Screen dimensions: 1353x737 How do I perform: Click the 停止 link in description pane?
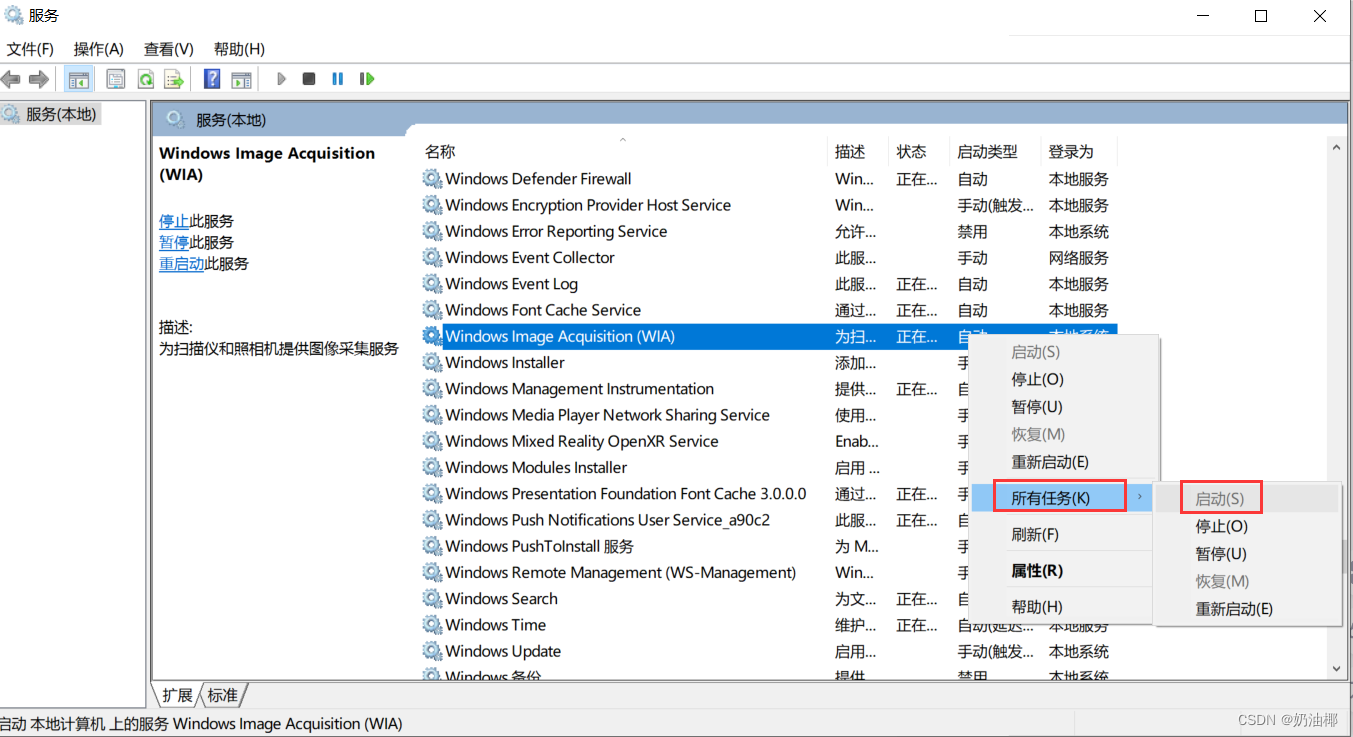(x=174, y=221)
